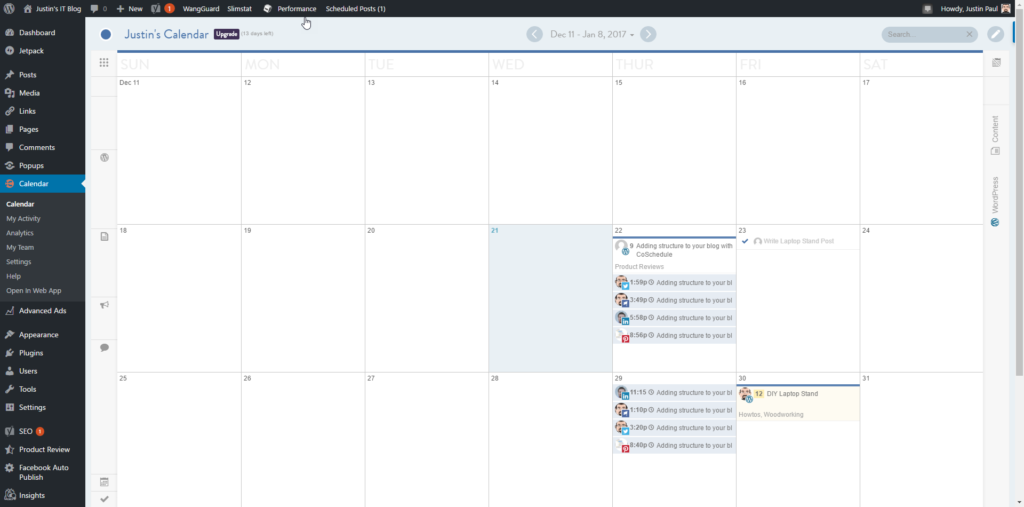Image resolution: width=1024 pixels, height=507 pixels.
Task: Open Pages in the sidebar
Action: 42,129
